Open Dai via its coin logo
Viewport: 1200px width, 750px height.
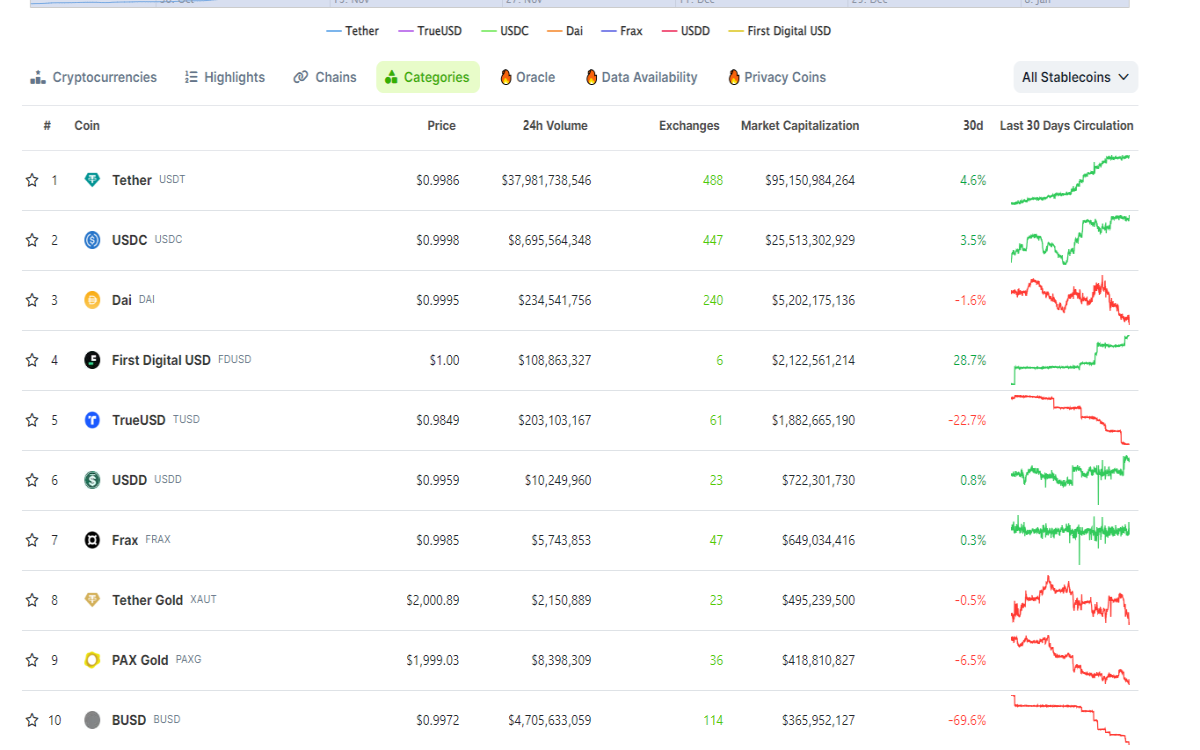(x=91, y=300)
